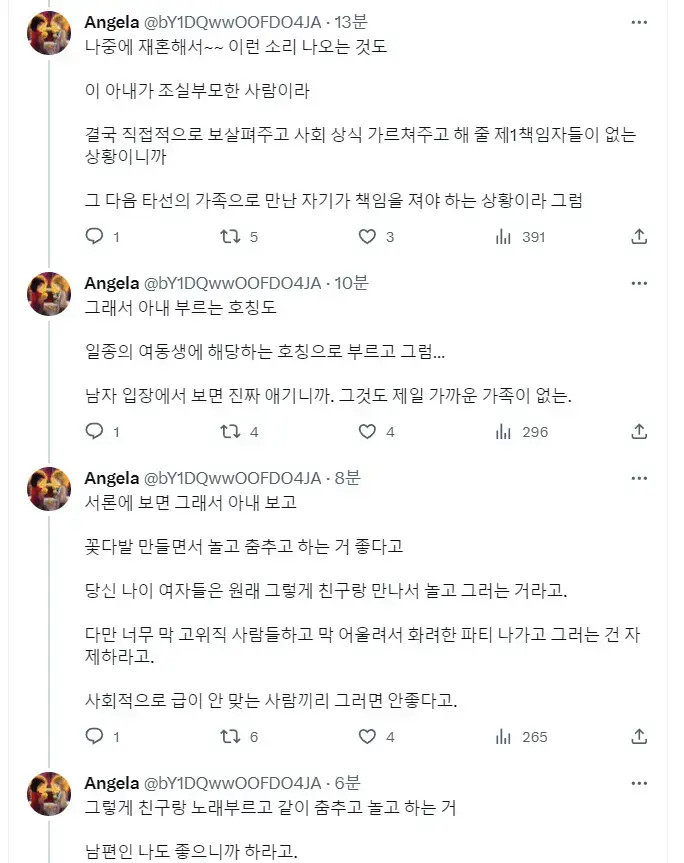The width and height of the screenshot is (684, 863).
Task: Like the 10분 tweet with 296 views
Action: pyautogui.click(x=367, y=432)
